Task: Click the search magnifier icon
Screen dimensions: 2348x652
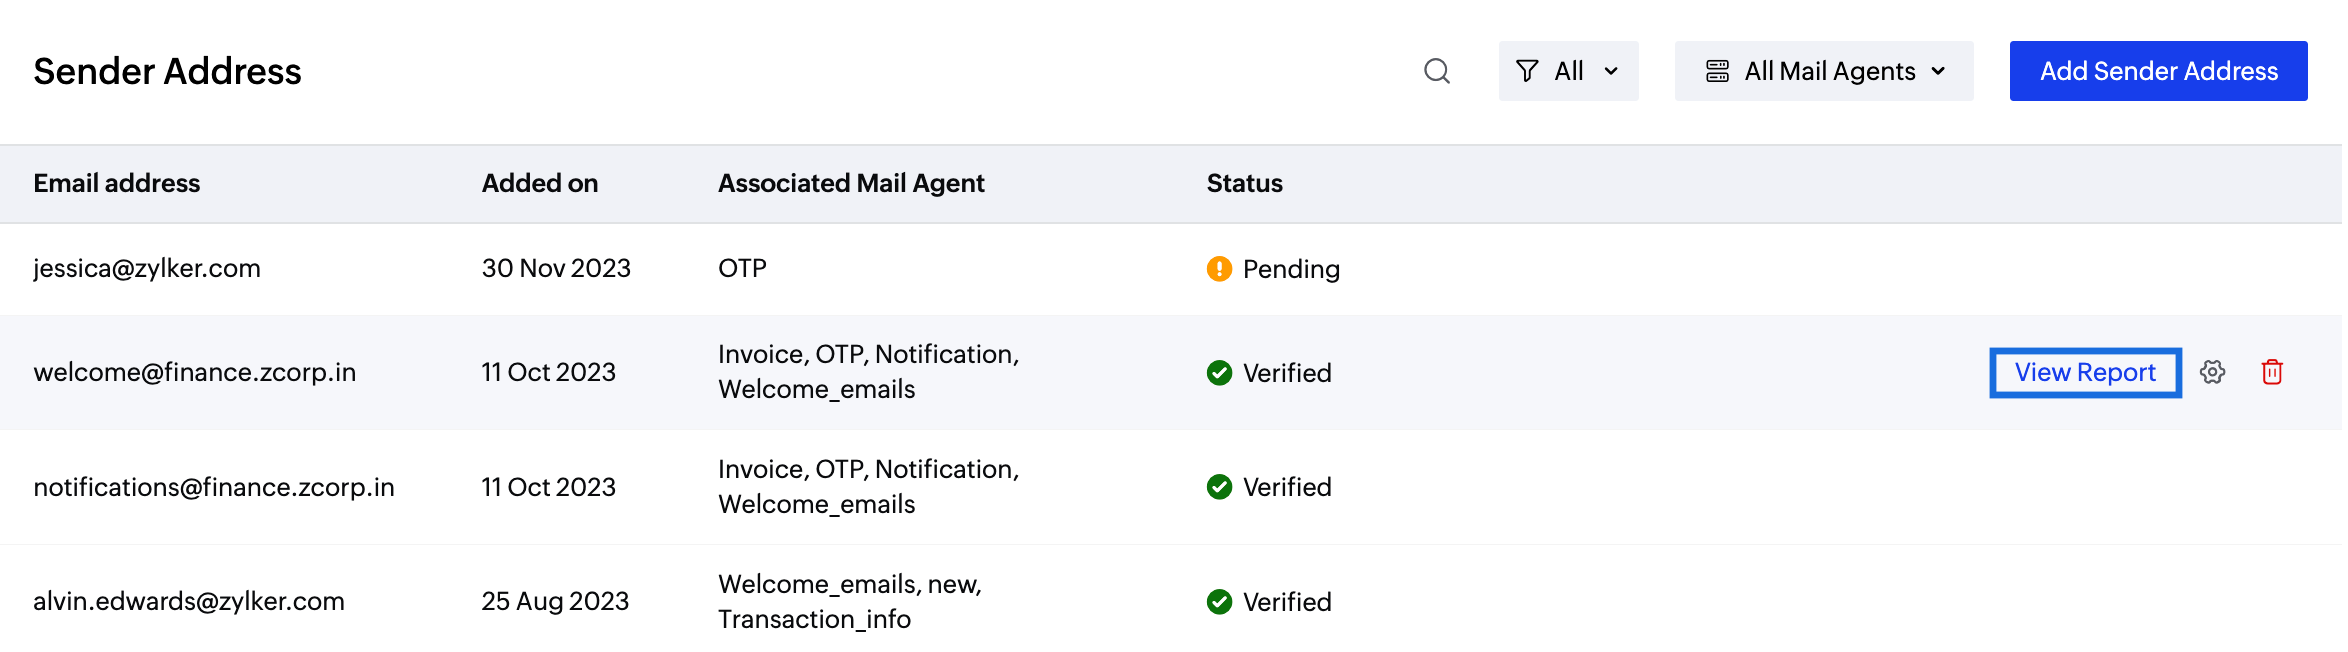Action: [1437, 71]
